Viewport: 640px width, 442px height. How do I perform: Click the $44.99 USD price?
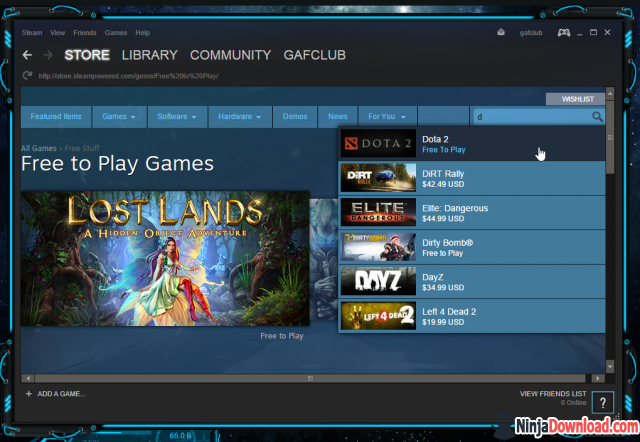pyautogui.click(x=443, y=219)
